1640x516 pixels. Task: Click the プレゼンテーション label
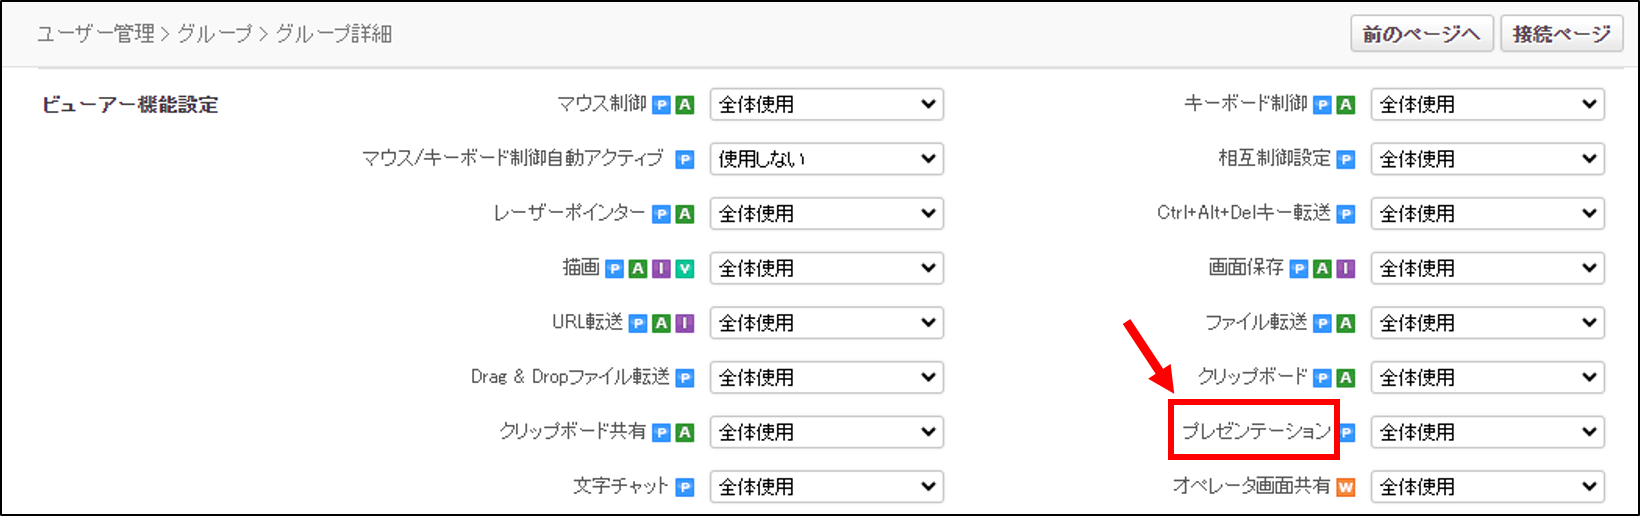tap(1256, 432)
